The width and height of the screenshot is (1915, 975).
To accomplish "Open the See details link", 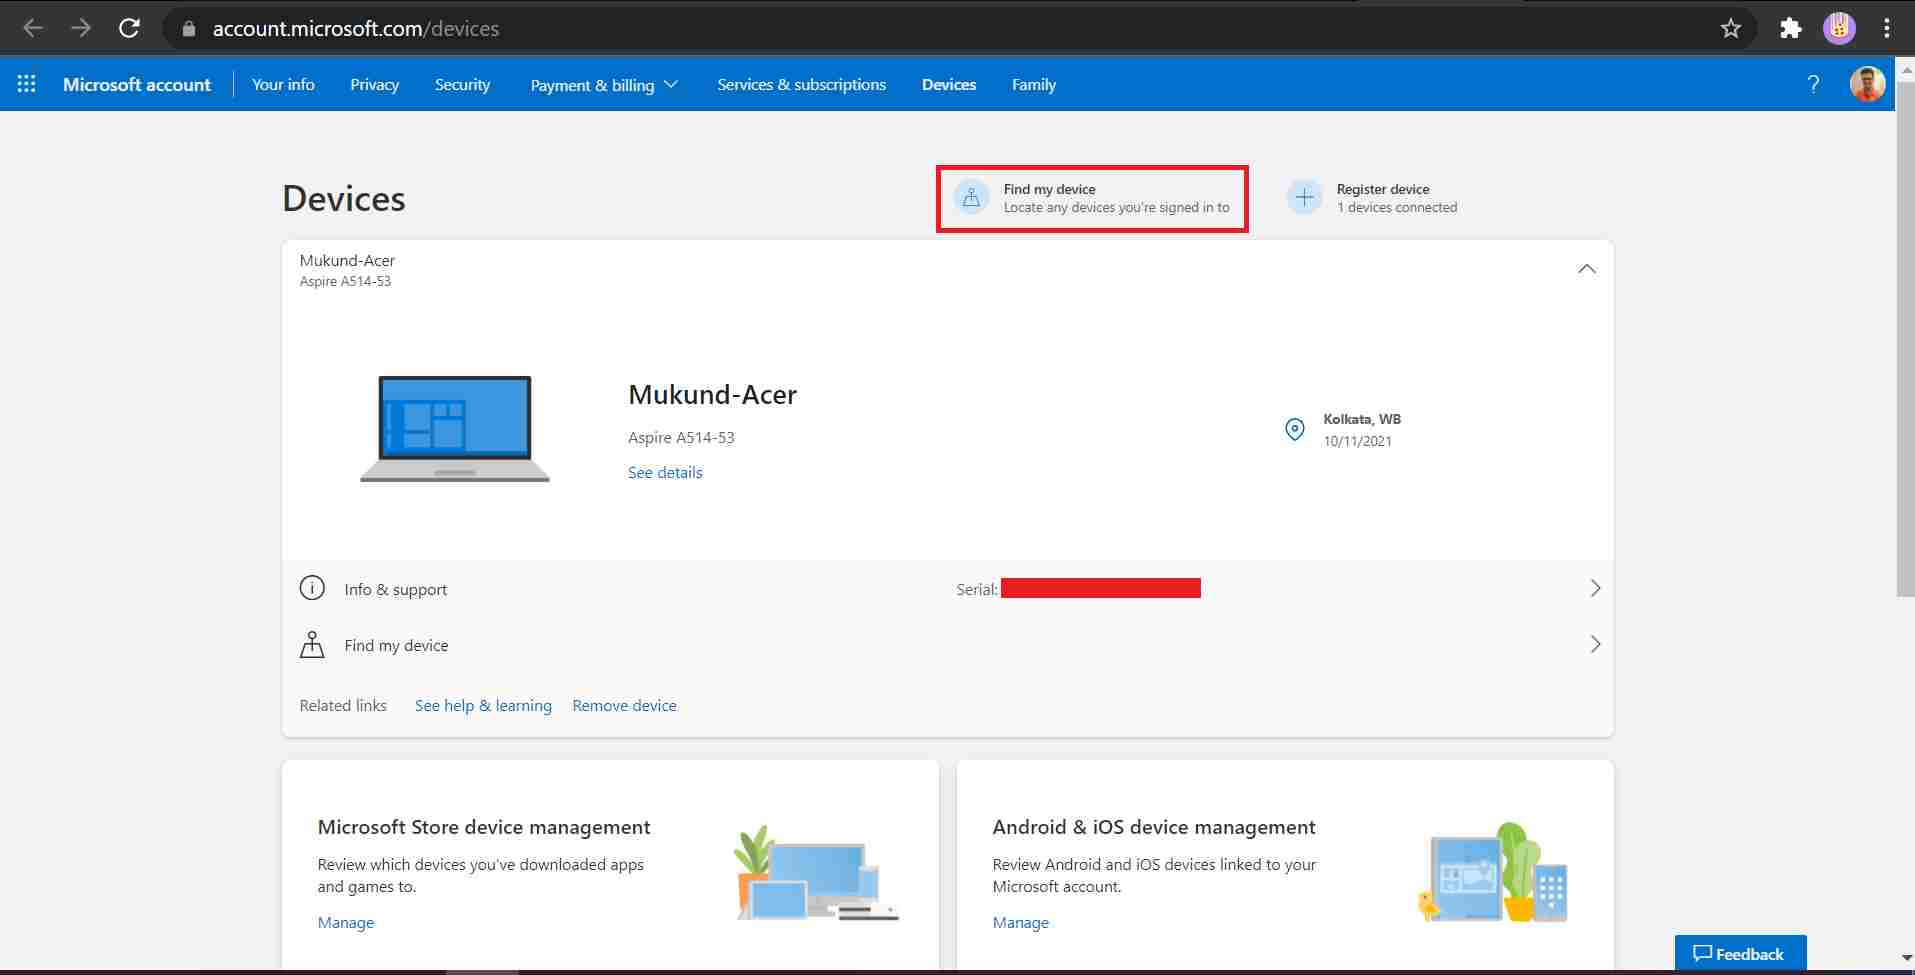I will [665, 472].
